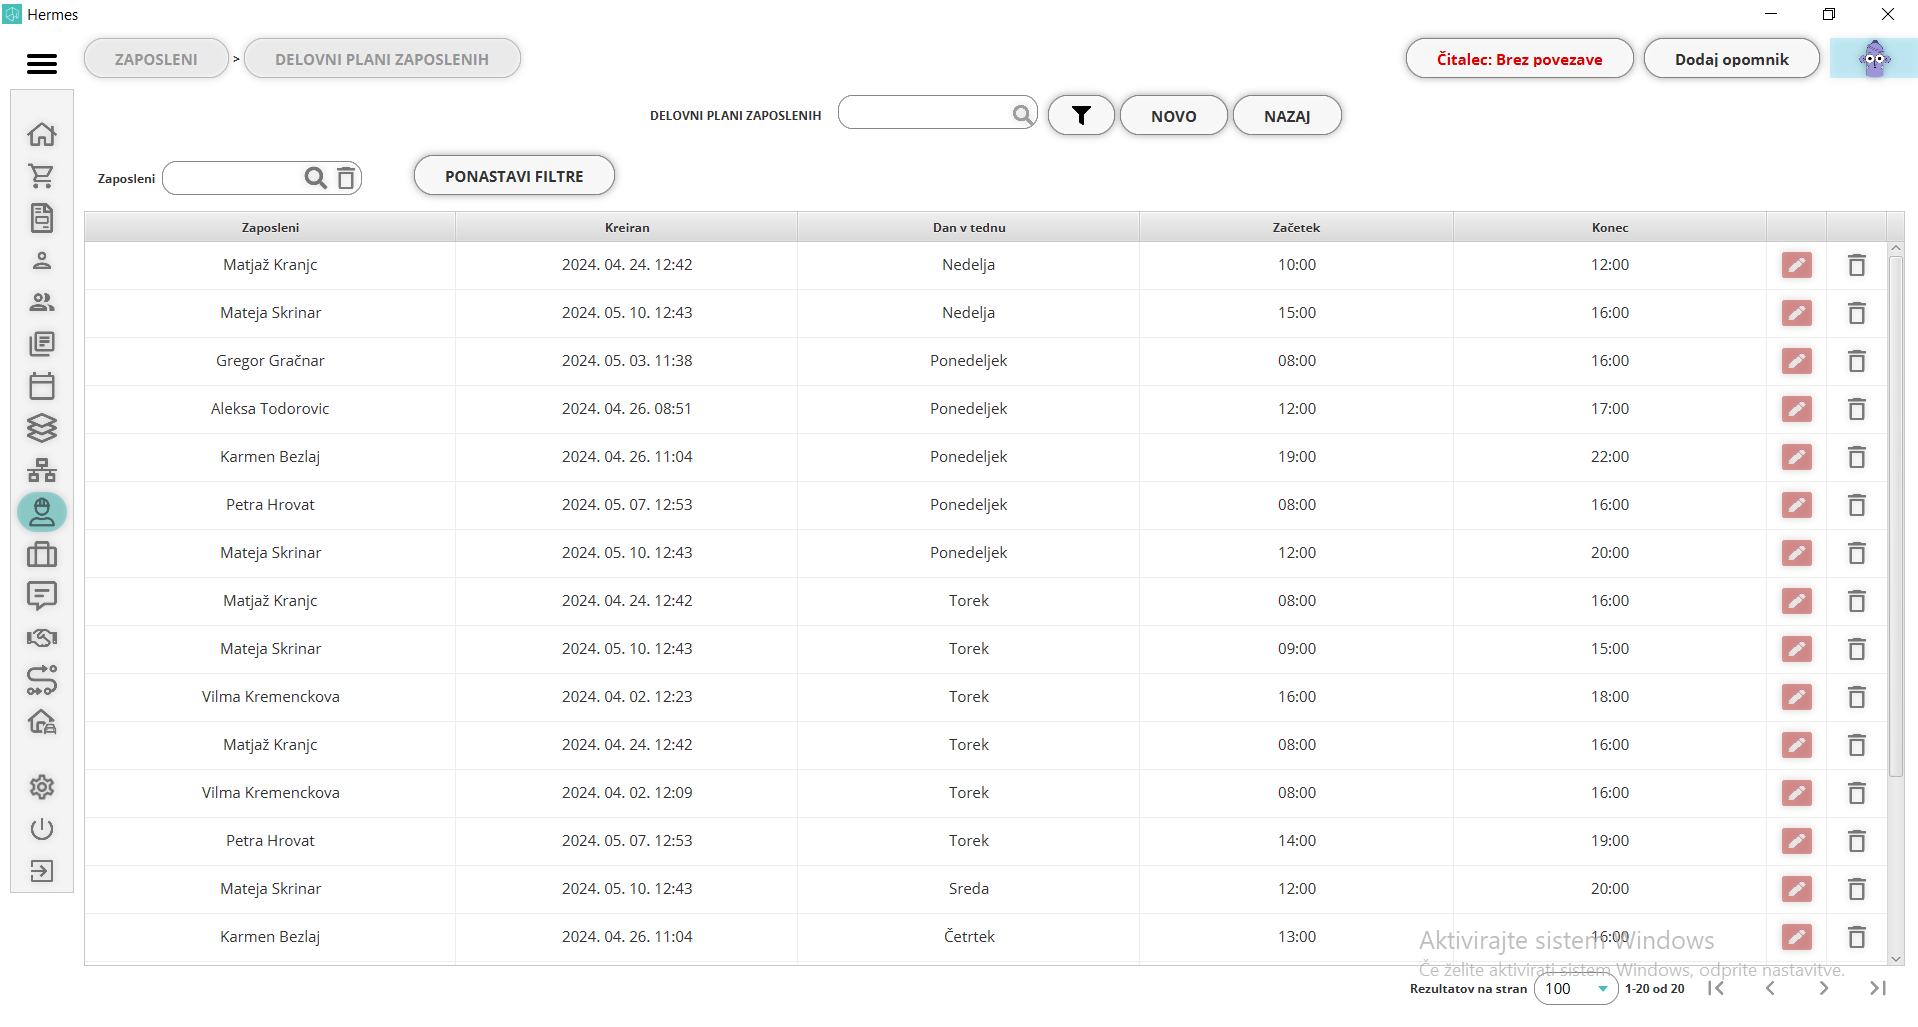Click DELOVNI PLANI ZAPOSLENIH breadcrumb
Viewport: 1918px width, 1027px height.
[x=382, y=59]
